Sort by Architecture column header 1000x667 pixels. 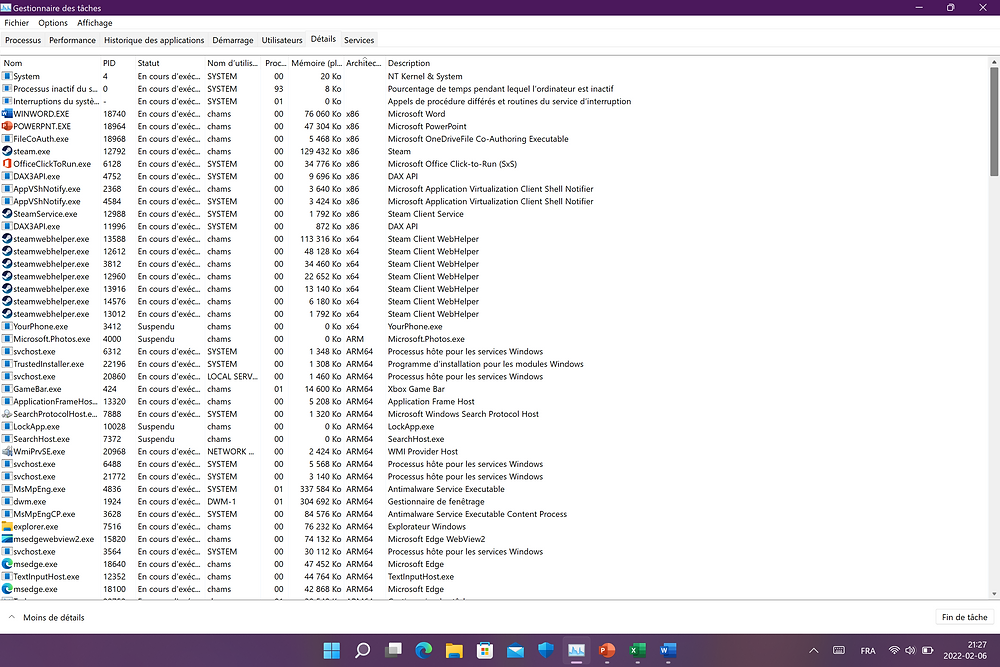pos(364,63)
